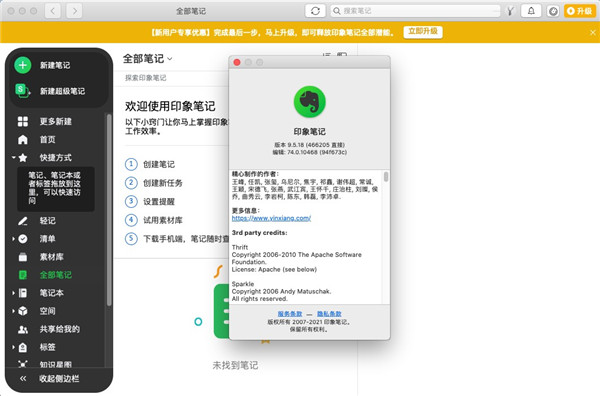Go back with the left arrow button

pyautogui.click(x=52, y=11)
